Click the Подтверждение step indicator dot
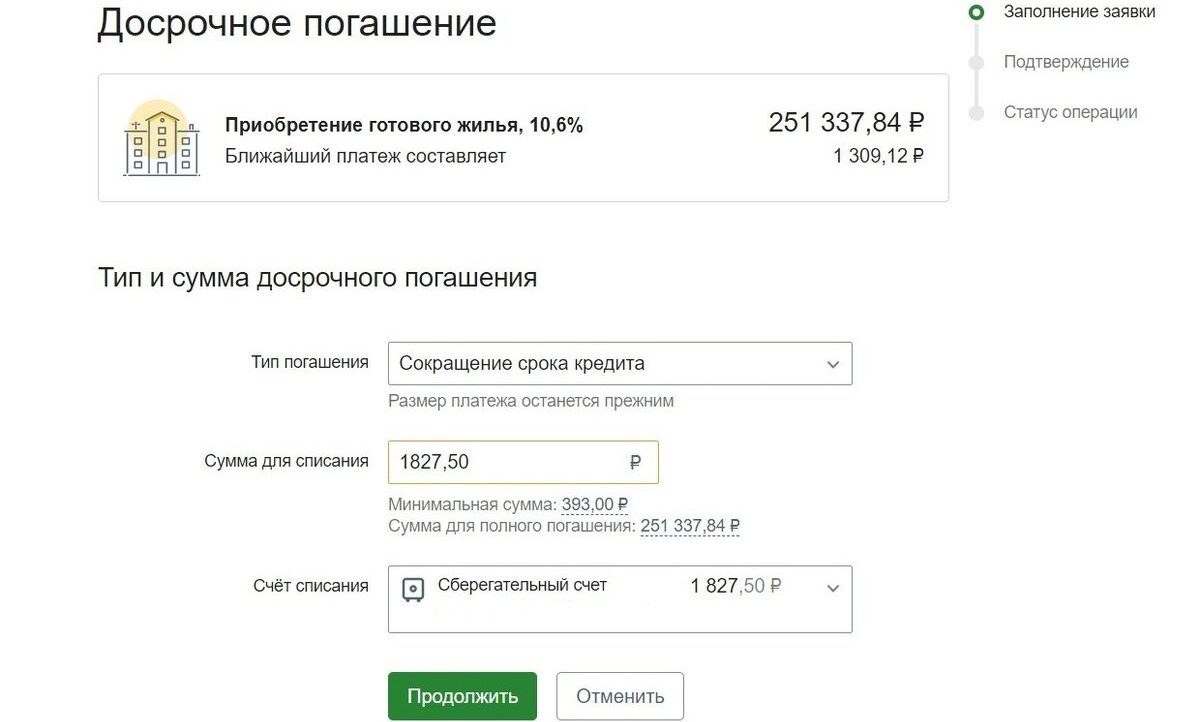Viewport: 1200px width, 722px height. (x=977, y=62)
